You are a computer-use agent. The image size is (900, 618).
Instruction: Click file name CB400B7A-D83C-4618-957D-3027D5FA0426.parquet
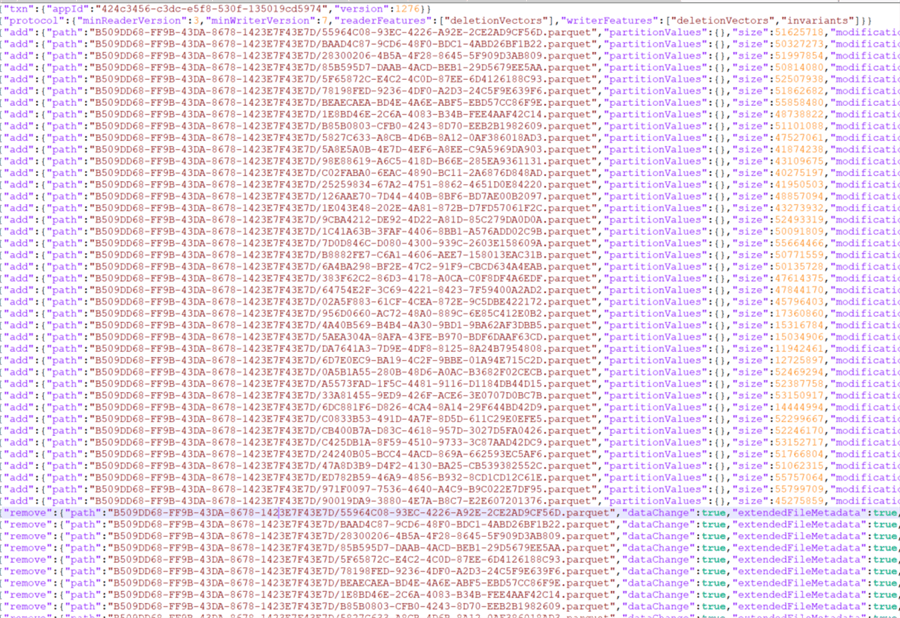(x=456, y=431)
